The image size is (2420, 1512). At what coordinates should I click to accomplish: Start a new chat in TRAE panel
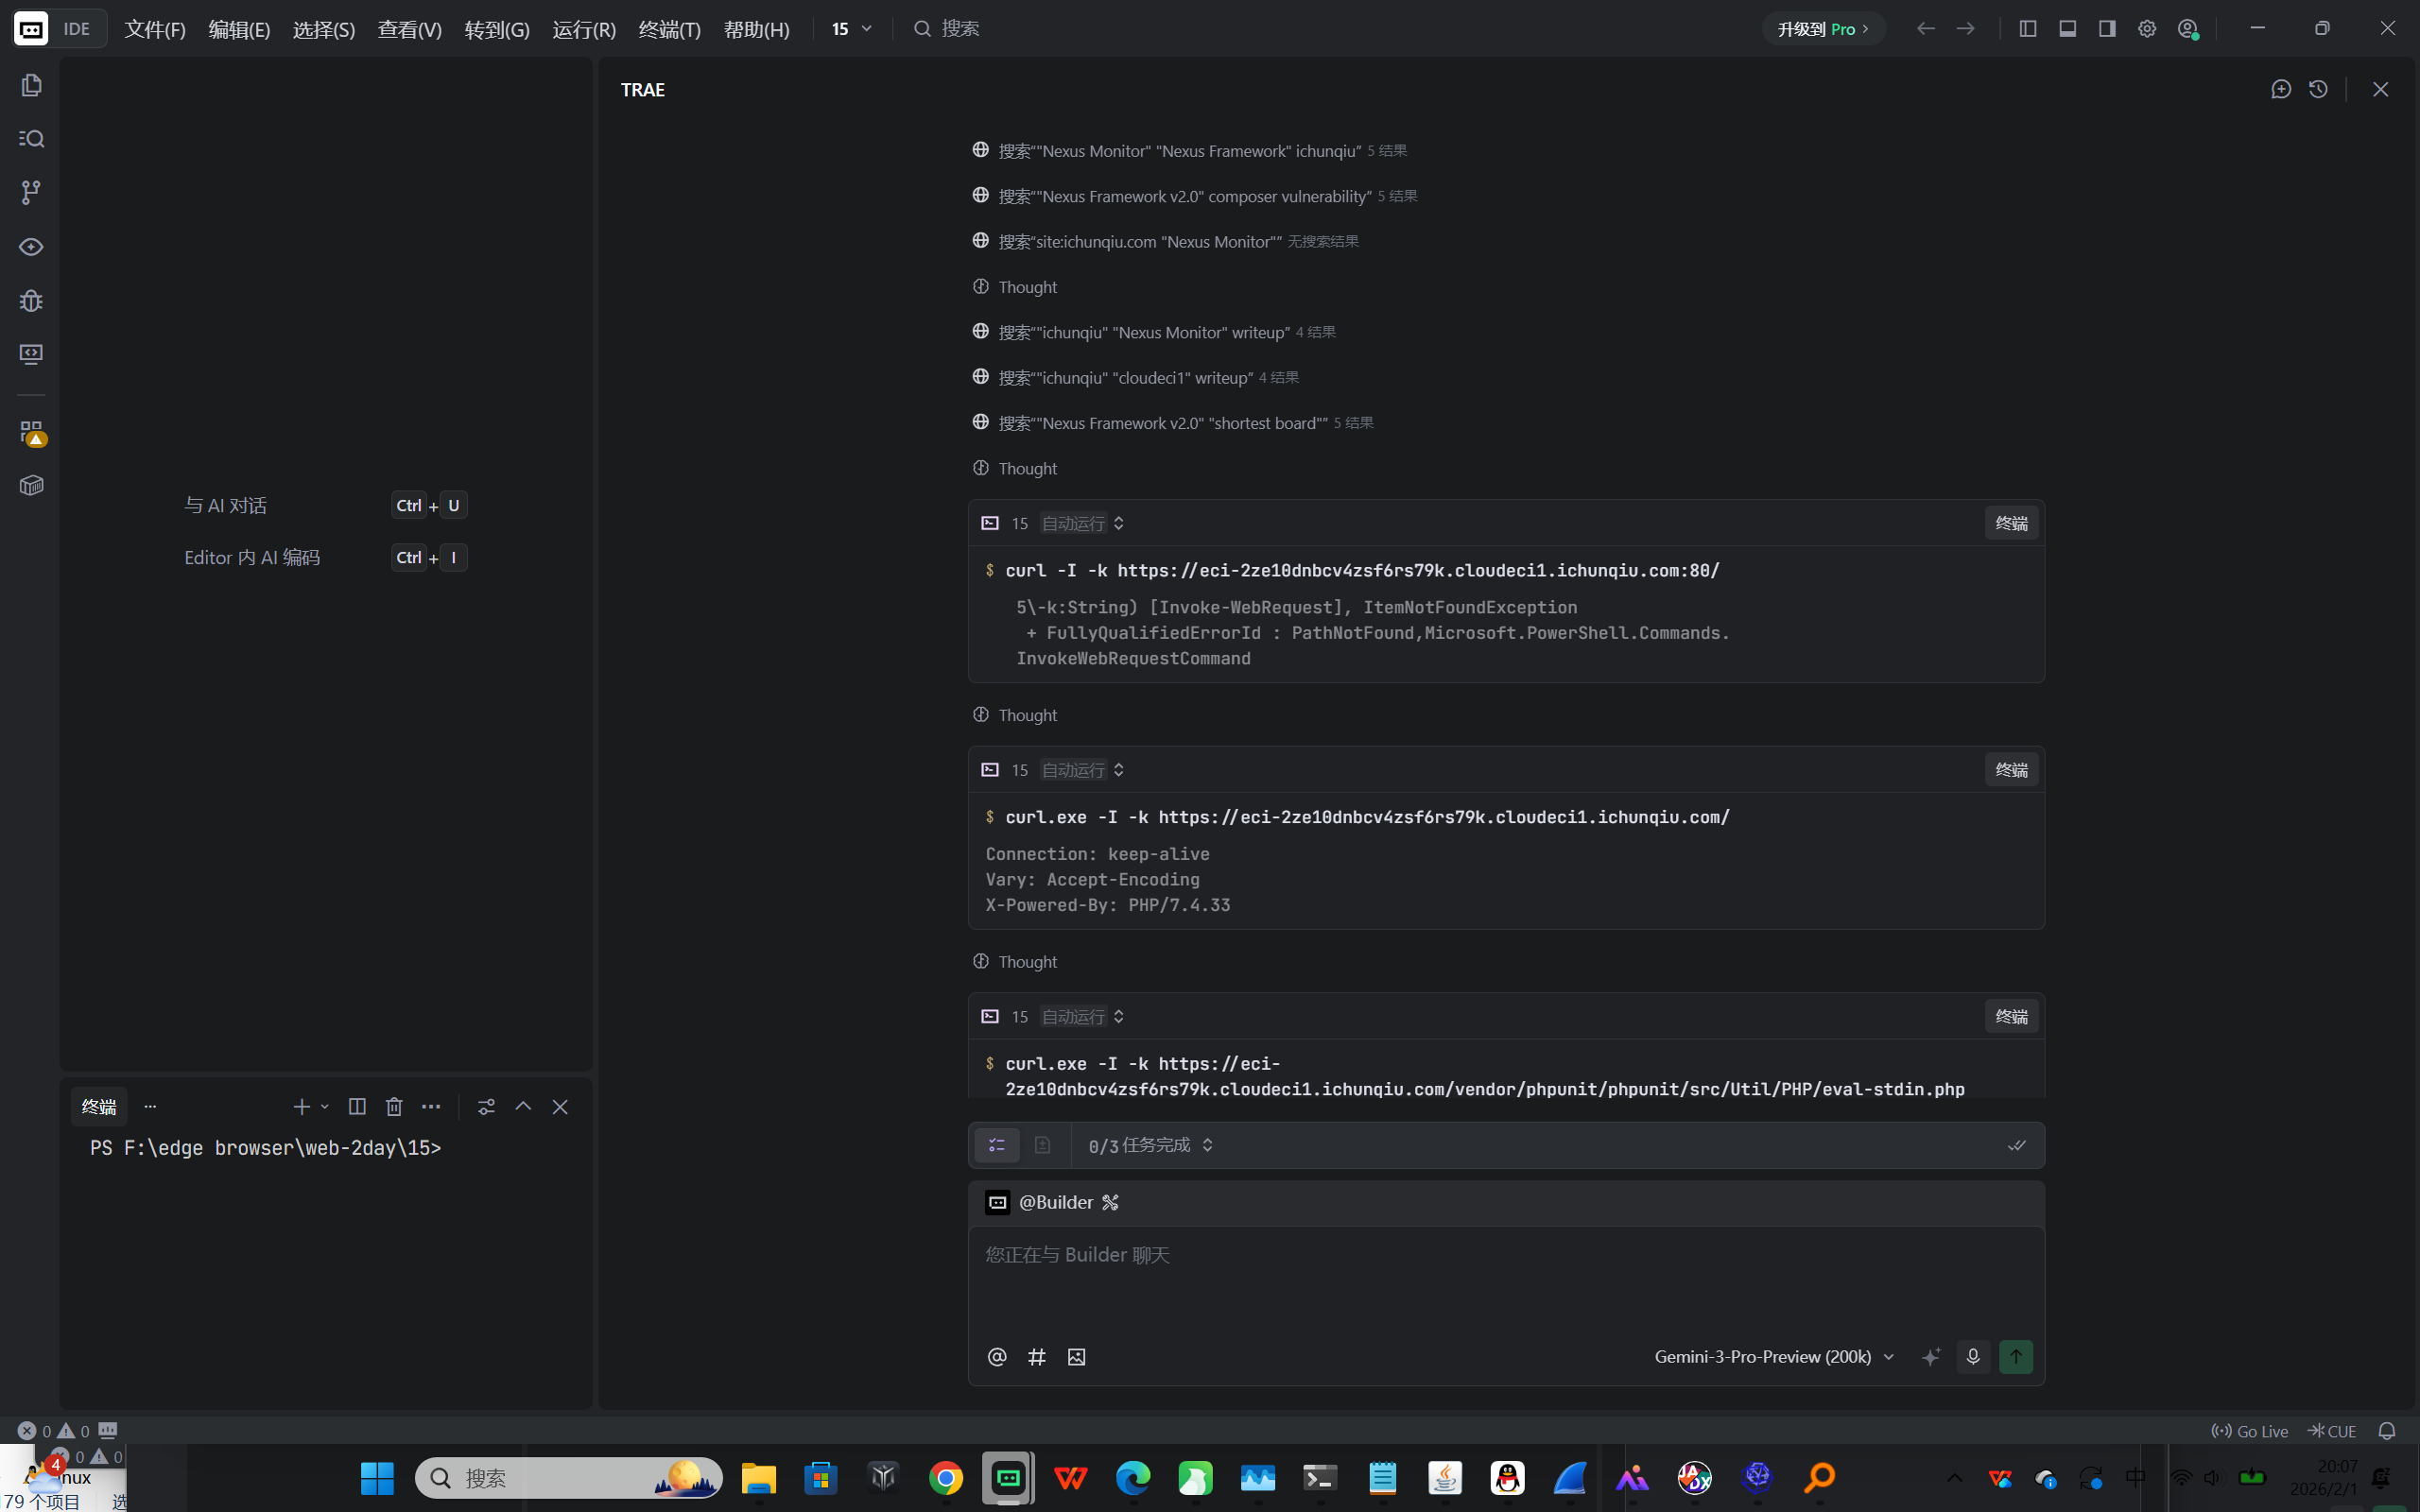tap(2281, 89)
